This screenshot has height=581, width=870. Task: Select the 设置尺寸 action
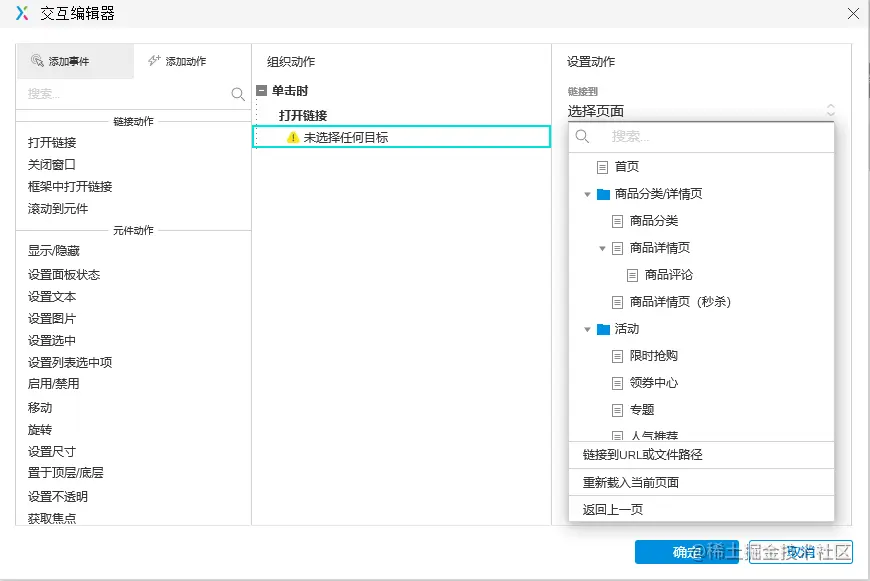click(x=52, y=452)
